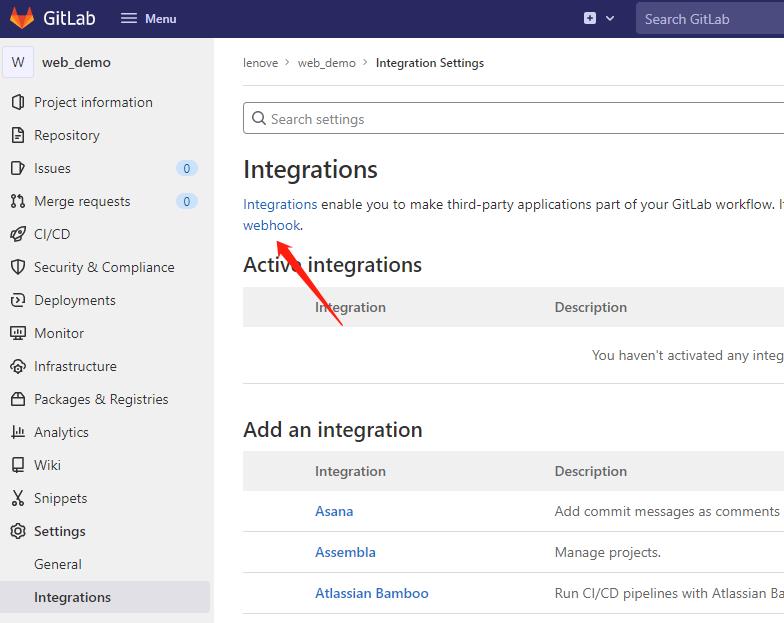Click the CI/CD rocket icon
Image resolution: width=784 pixels, height=623 pixels.
(x=18, y=234)
